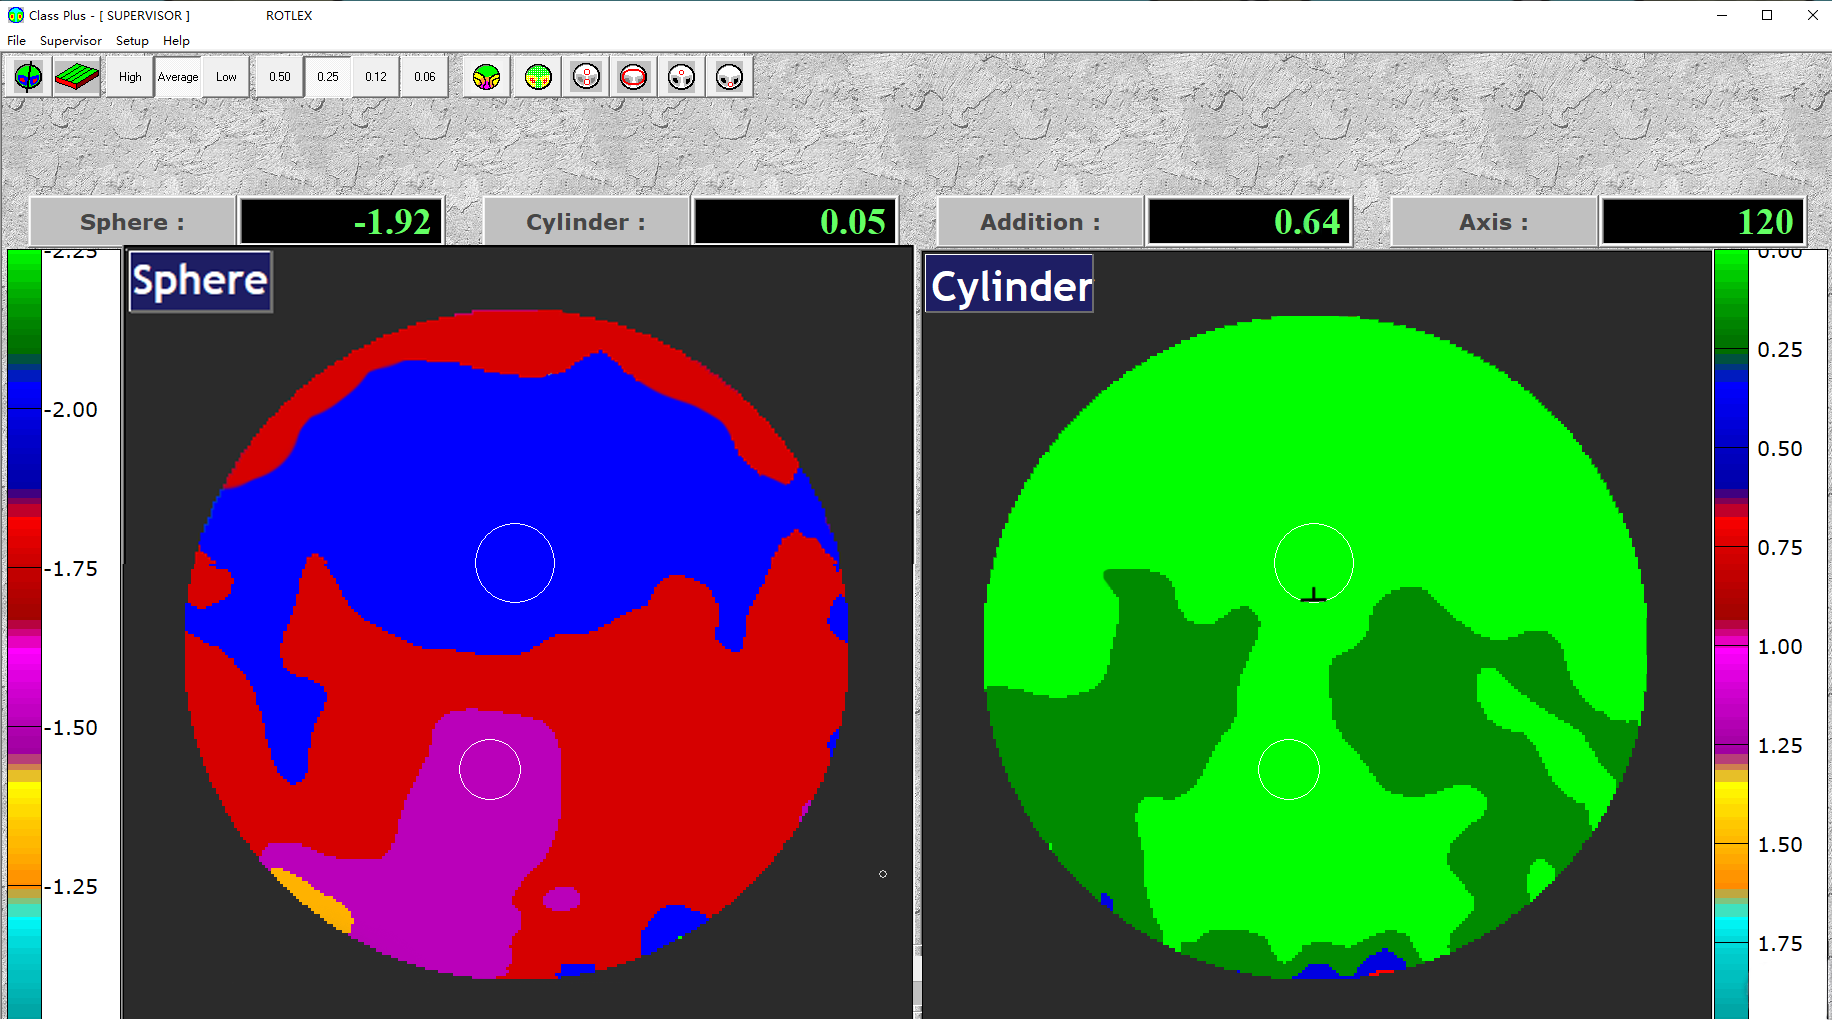Select the lens icon with two red circles

586,77
